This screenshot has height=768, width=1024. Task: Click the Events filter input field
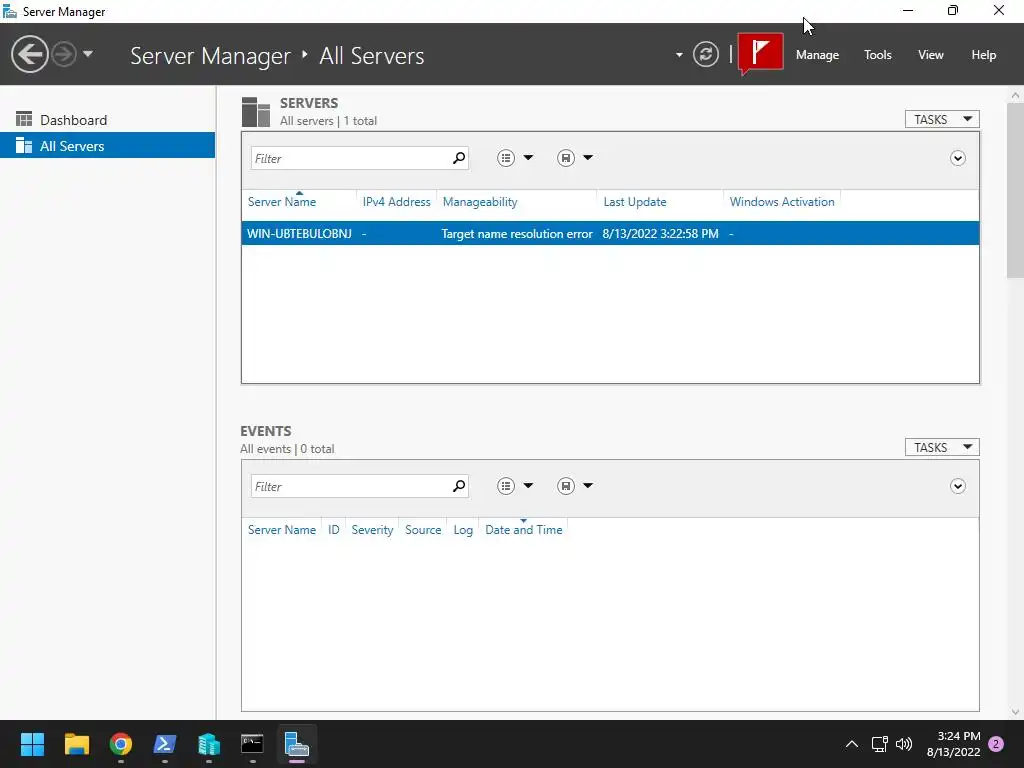click(351, 486)
